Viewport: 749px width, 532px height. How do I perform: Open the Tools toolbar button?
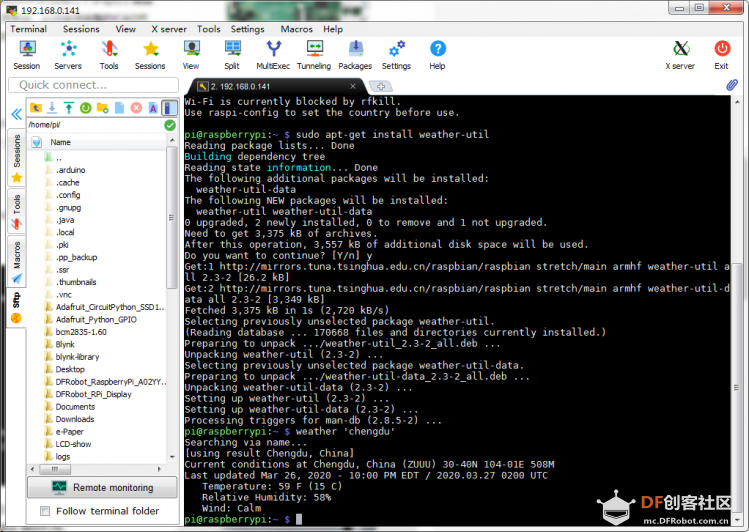point(109,55)
